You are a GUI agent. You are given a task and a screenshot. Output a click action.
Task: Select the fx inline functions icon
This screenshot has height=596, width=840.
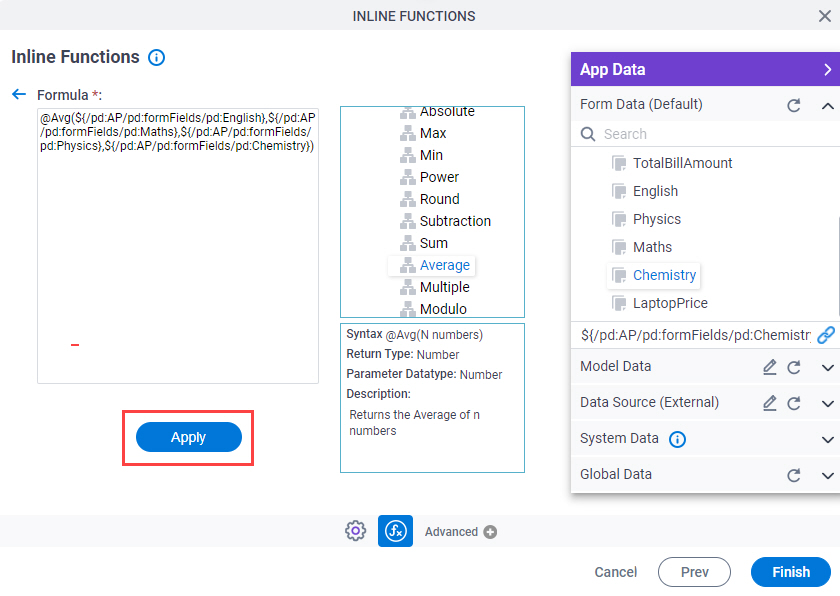coord(395,531)
